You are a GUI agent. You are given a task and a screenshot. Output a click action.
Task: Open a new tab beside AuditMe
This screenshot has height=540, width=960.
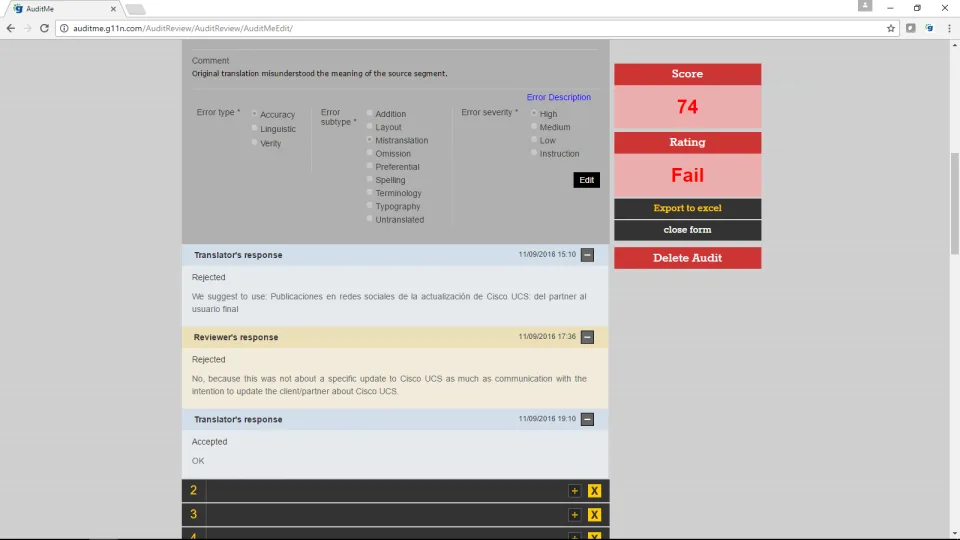coord(135,9)
